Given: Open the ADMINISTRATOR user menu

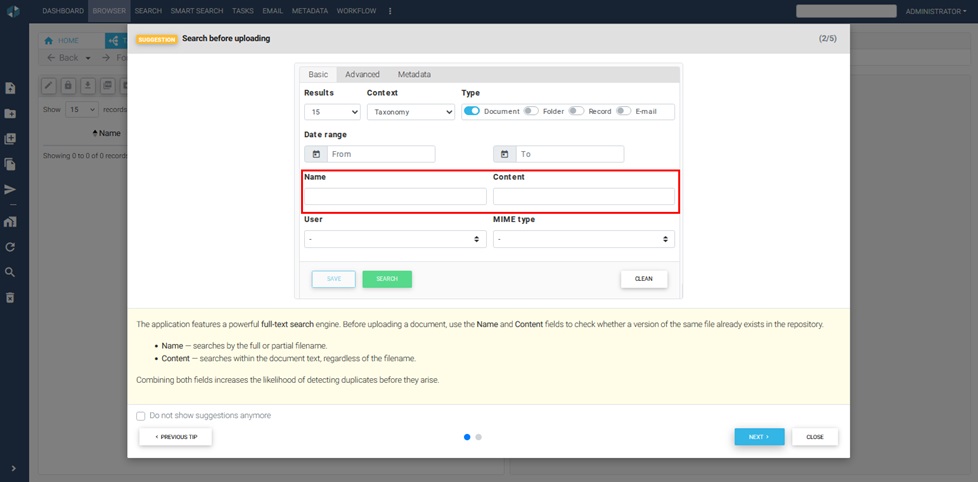Looking at the screenshot, I should 936,11.
